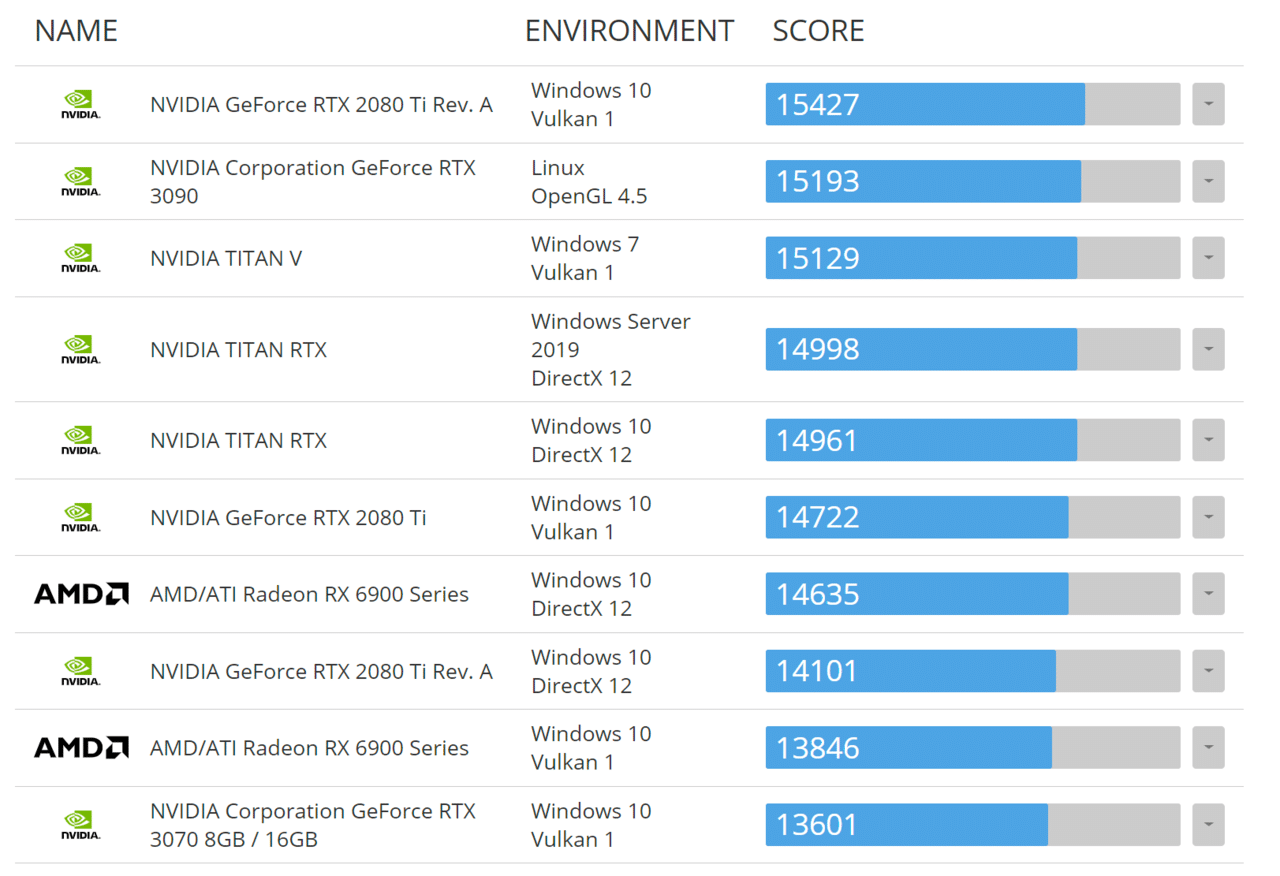Screen dimensions: 1280x876
Task: Click NVIDIA logo in the 14101 score row
Action: coord(80,672)
